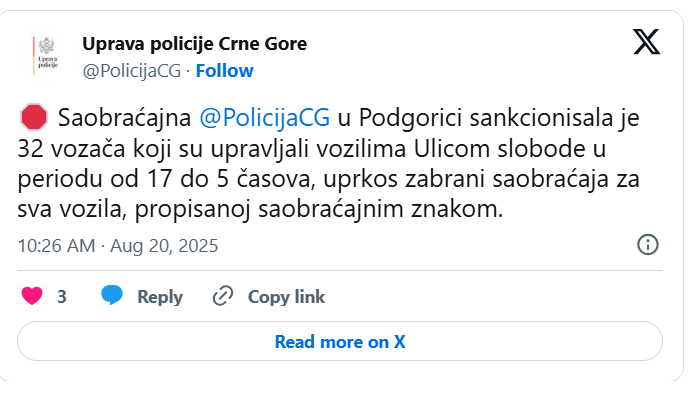Click the blue reply speech bubble icon
Screen dimensions: 691x397
tap(112, 295)
